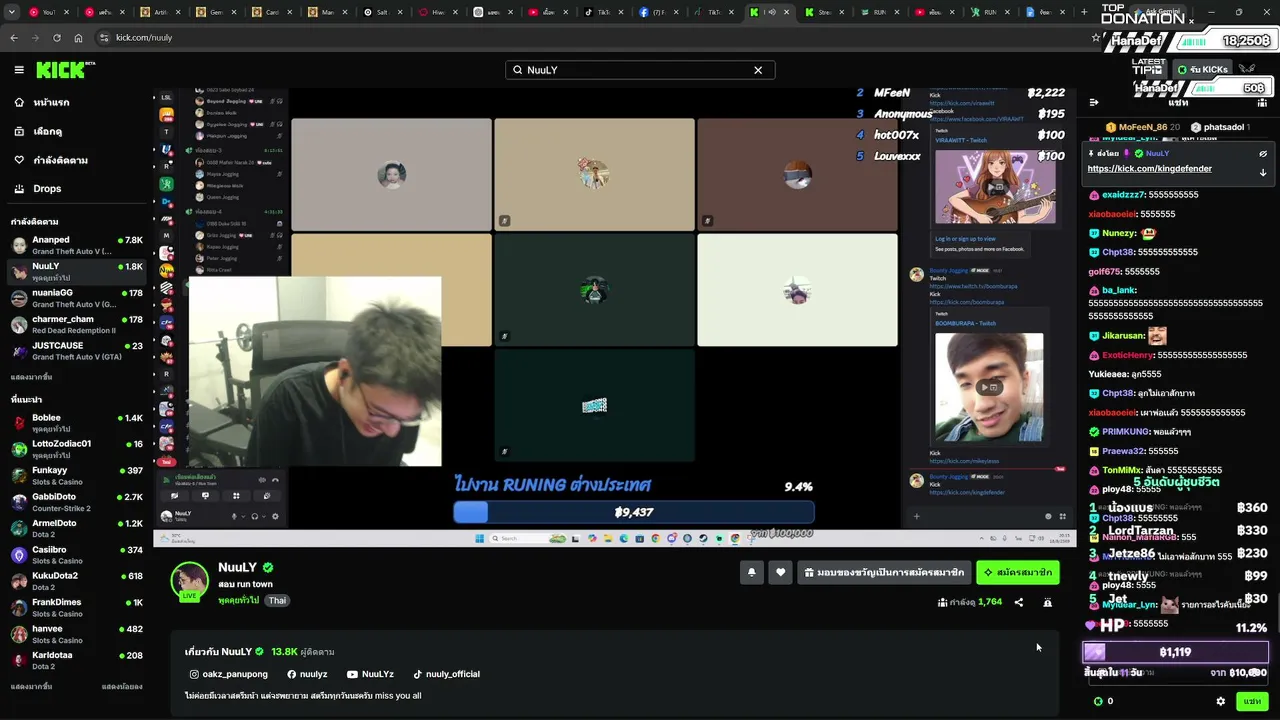
Task: Follow NuuLY with the heart button
Action: (x=781, y=573)
